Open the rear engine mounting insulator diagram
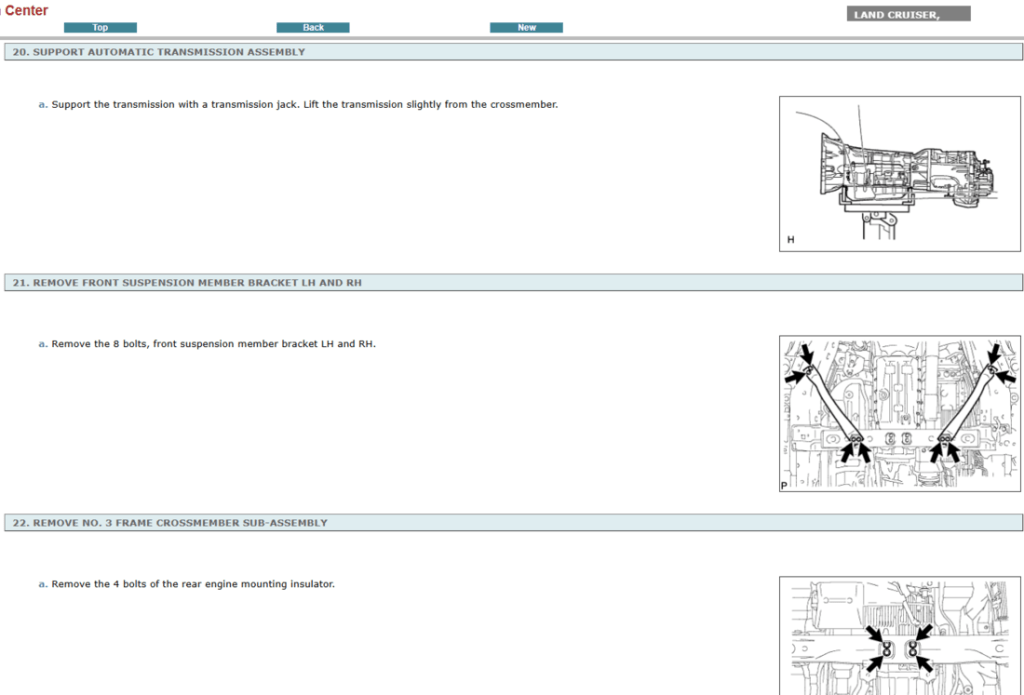Image resolution: width=1024 pixels, height=695 pixels. [x=900, y=635]
